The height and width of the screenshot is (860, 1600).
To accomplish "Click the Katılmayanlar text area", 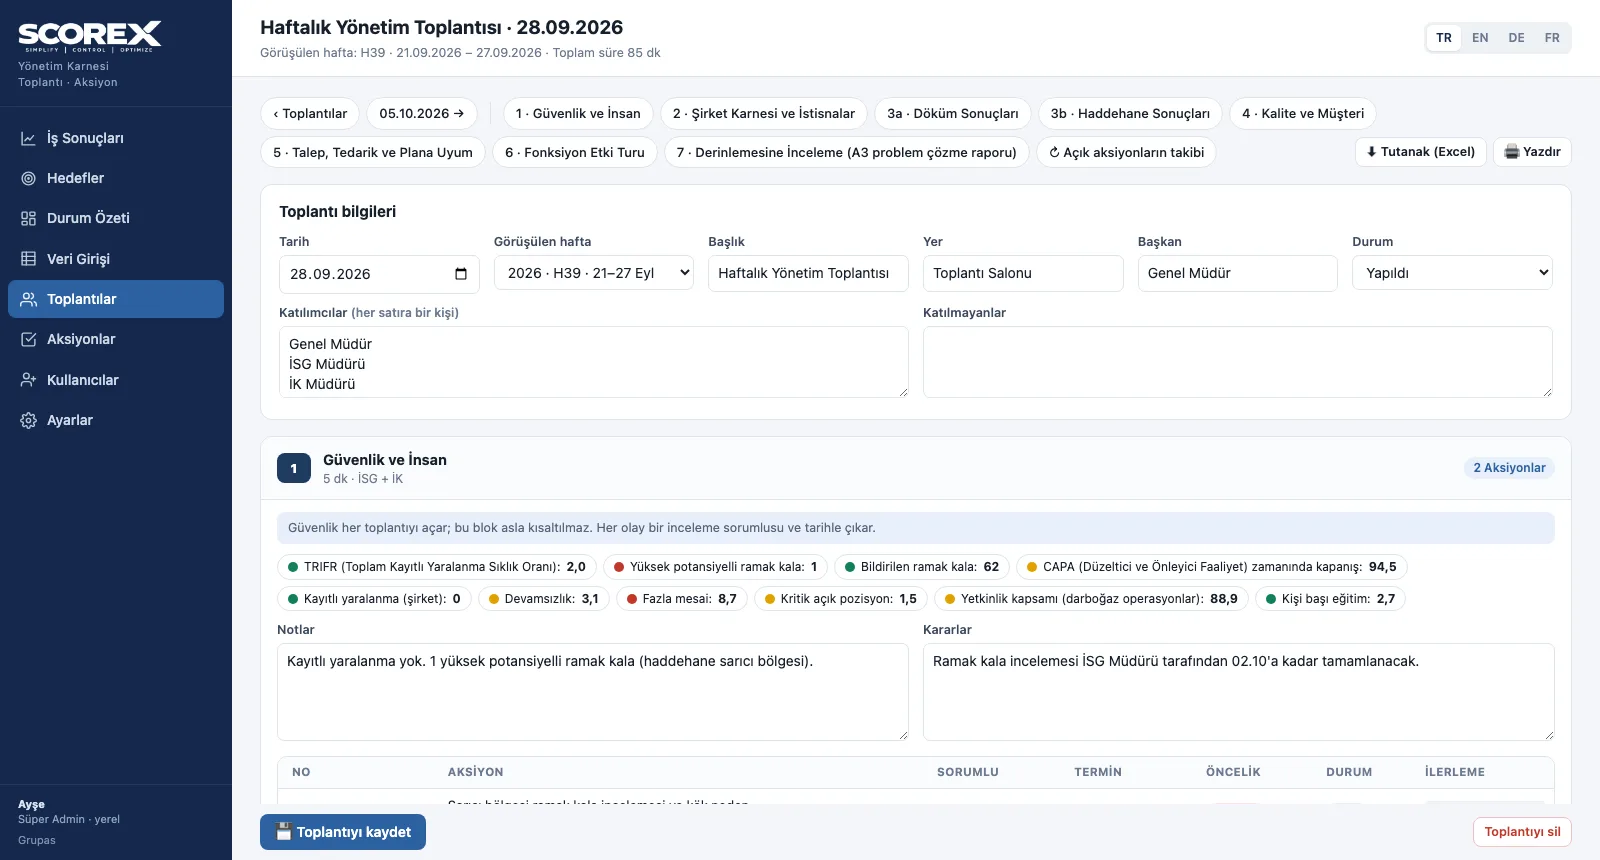I will tap(1238, 362).
